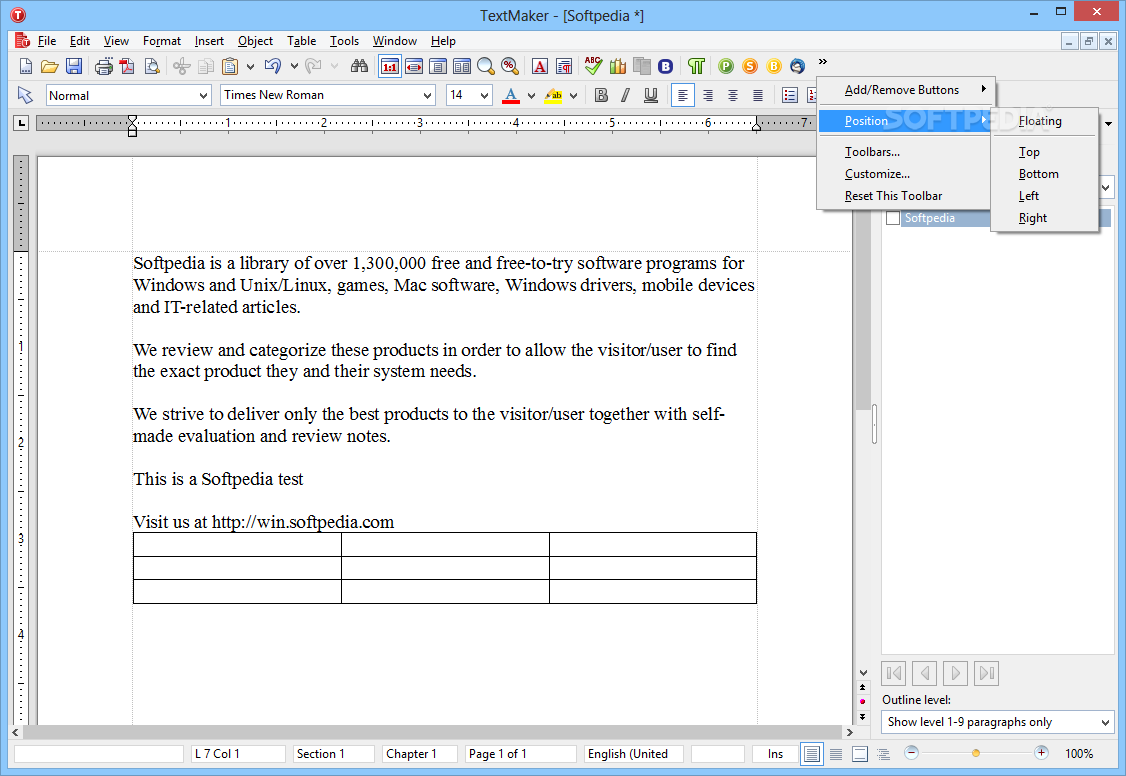
Task: Open the bulleted list icon
Action: pyautogui.click(x=790, y=95)
